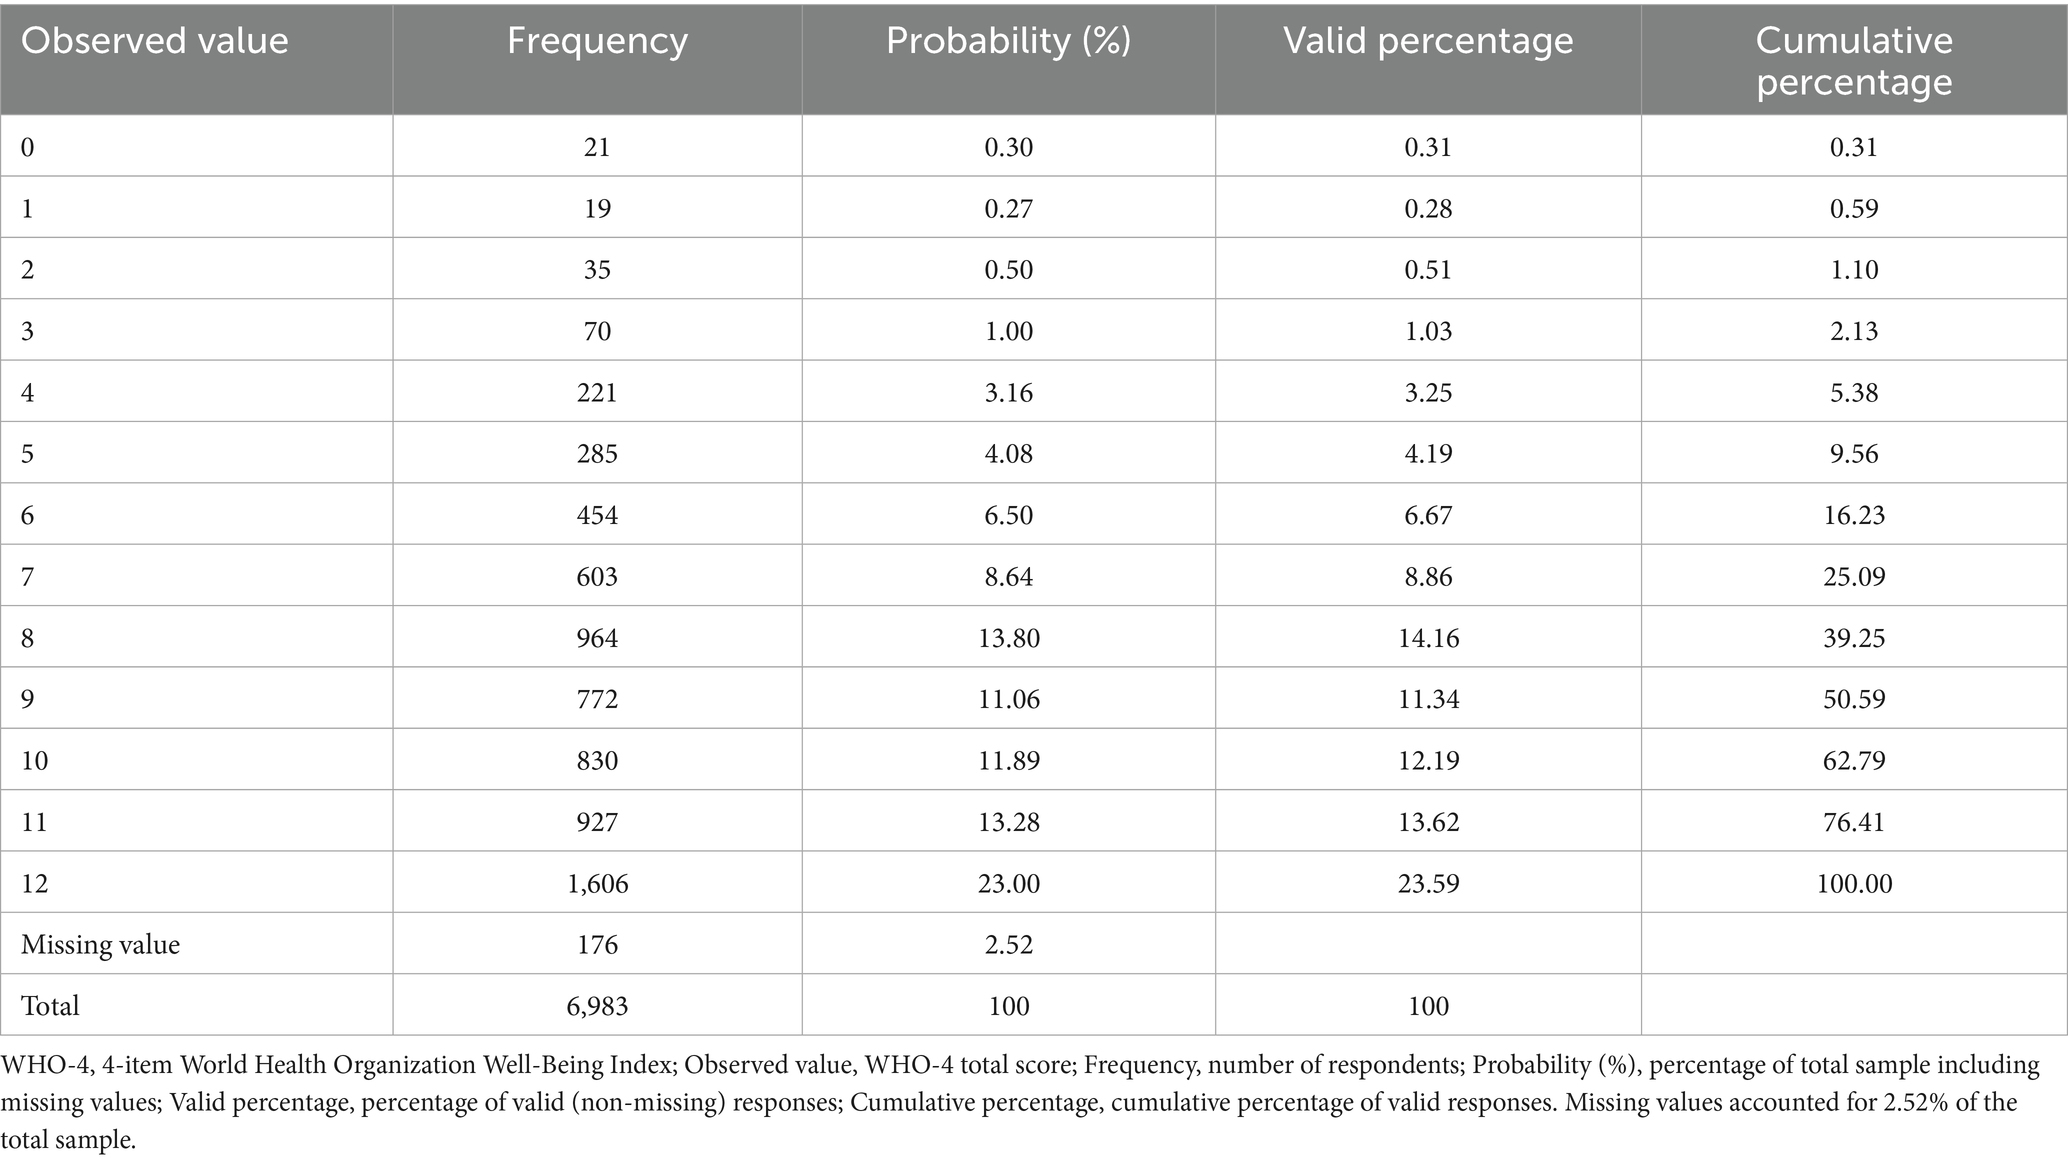Screen dimensions: 2068x1162
Task: Select valid percentage 14.16 cell
Action: click(1428, 638)
